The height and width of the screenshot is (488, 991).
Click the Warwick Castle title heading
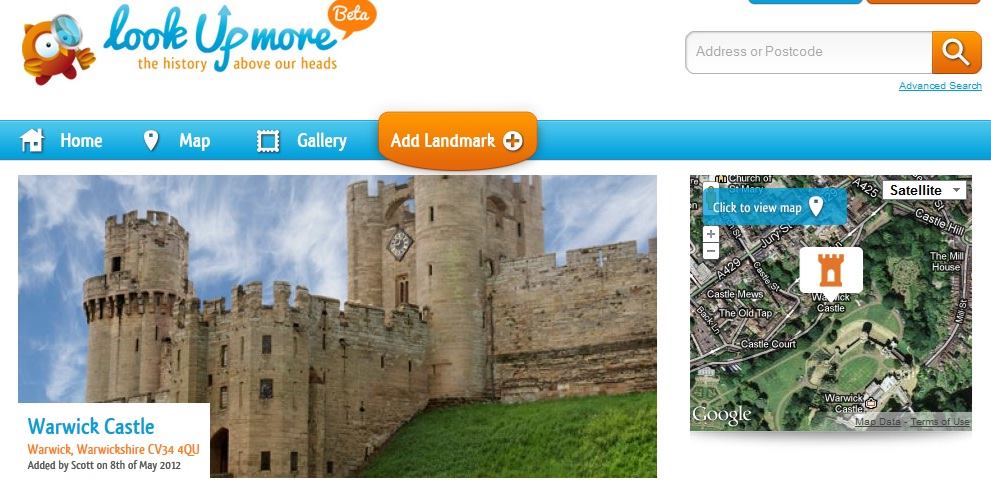[91, 427]
